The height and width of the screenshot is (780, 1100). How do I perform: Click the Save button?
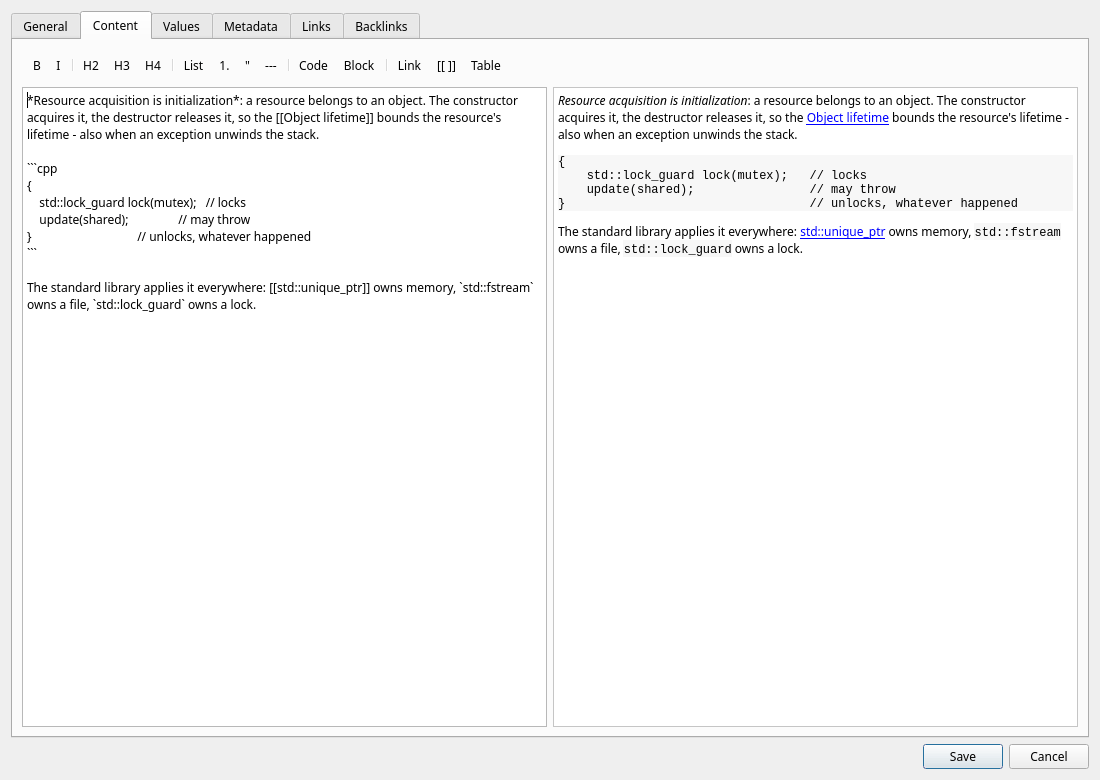962,756
